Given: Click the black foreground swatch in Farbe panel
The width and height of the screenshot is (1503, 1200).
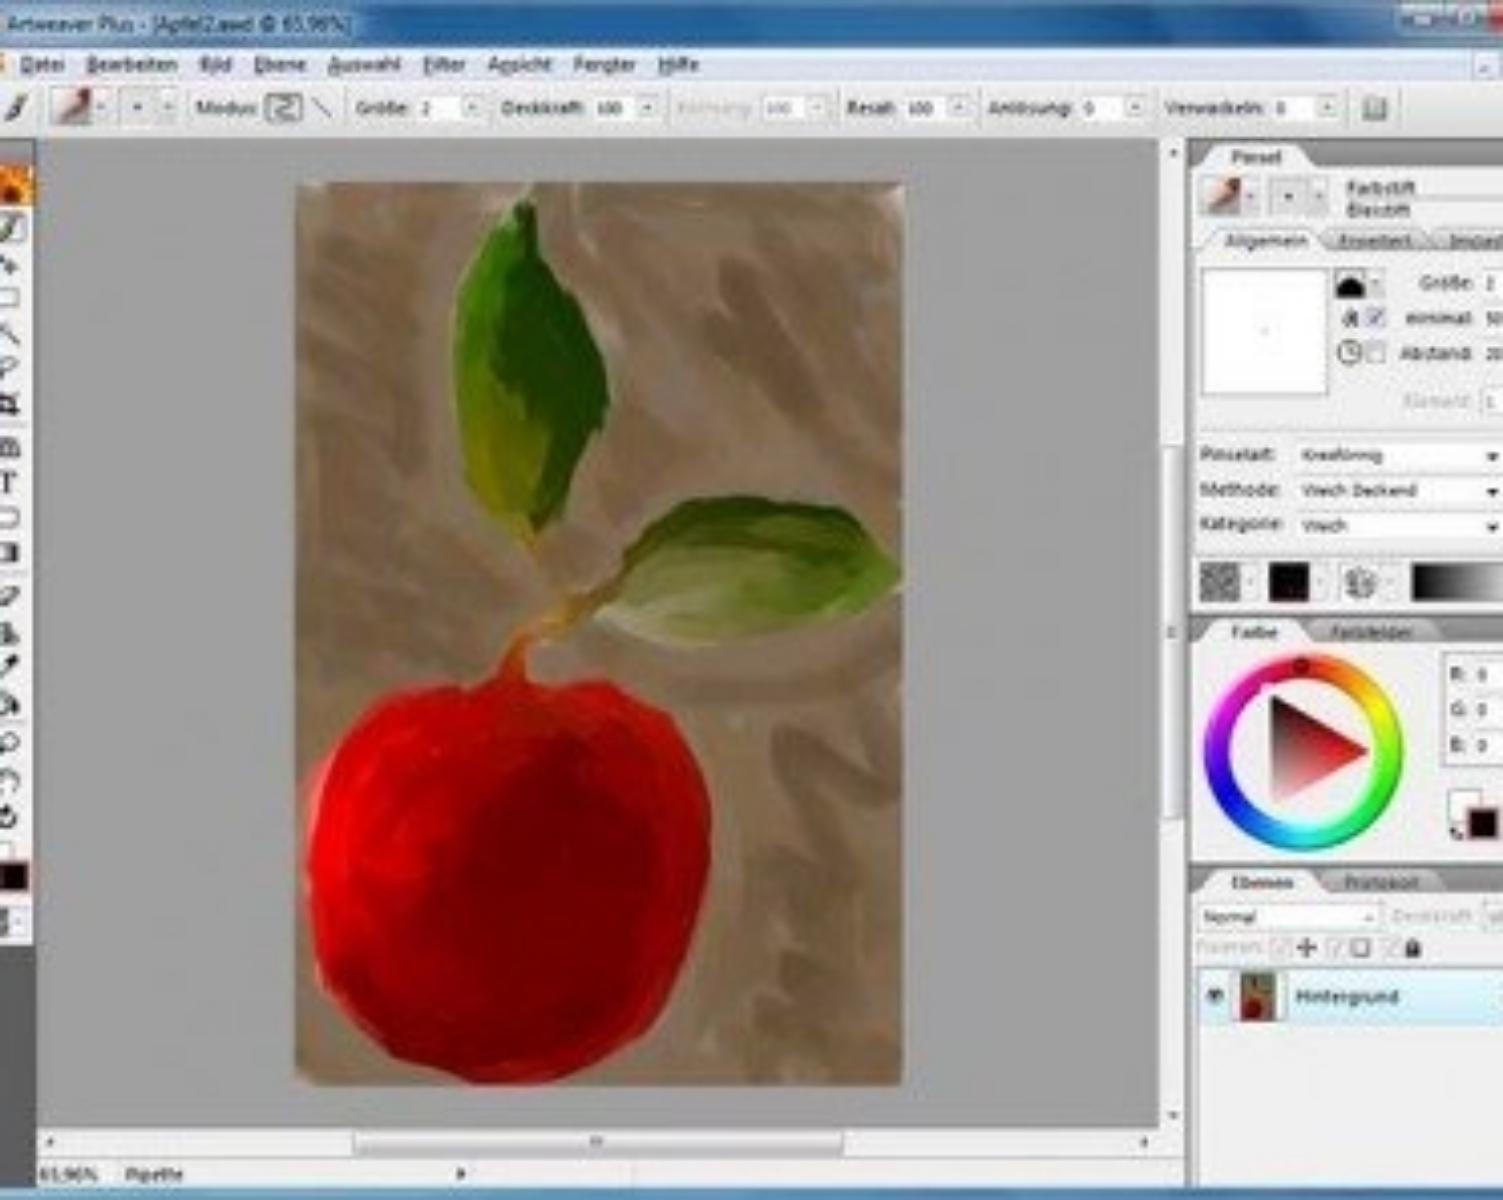Looking at the screenshot, I should [1482, 823].
